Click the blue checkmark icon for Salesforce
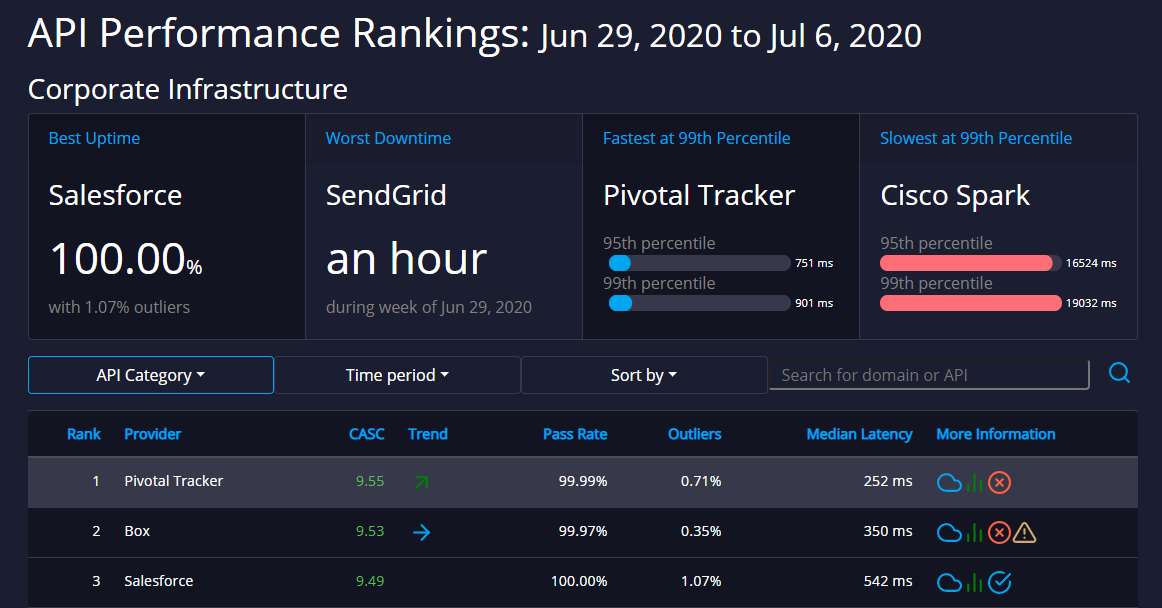The width and height of the screenshot is (1162, 608). 1000,582
